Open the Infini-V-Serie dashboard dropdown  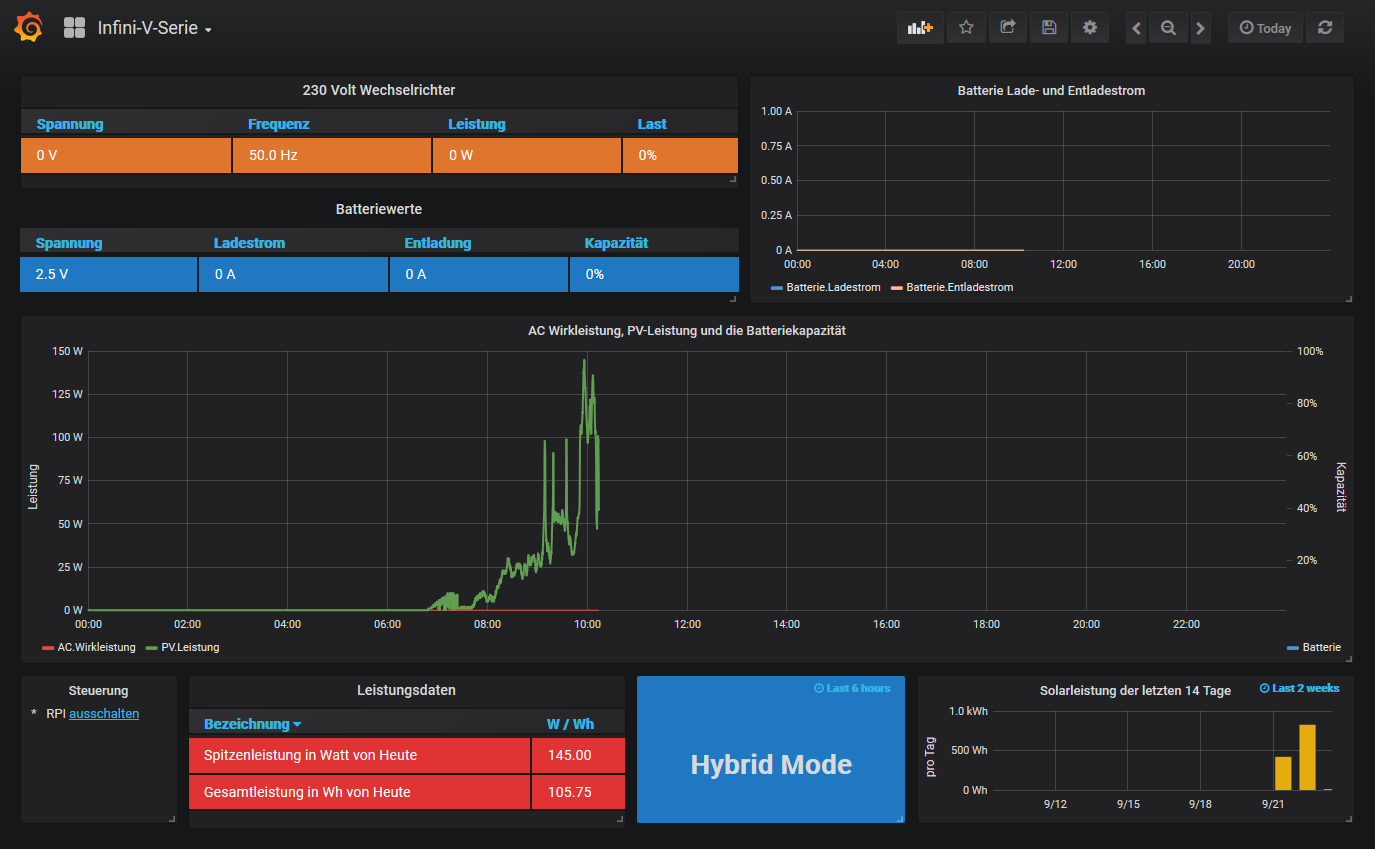(154, 28)
